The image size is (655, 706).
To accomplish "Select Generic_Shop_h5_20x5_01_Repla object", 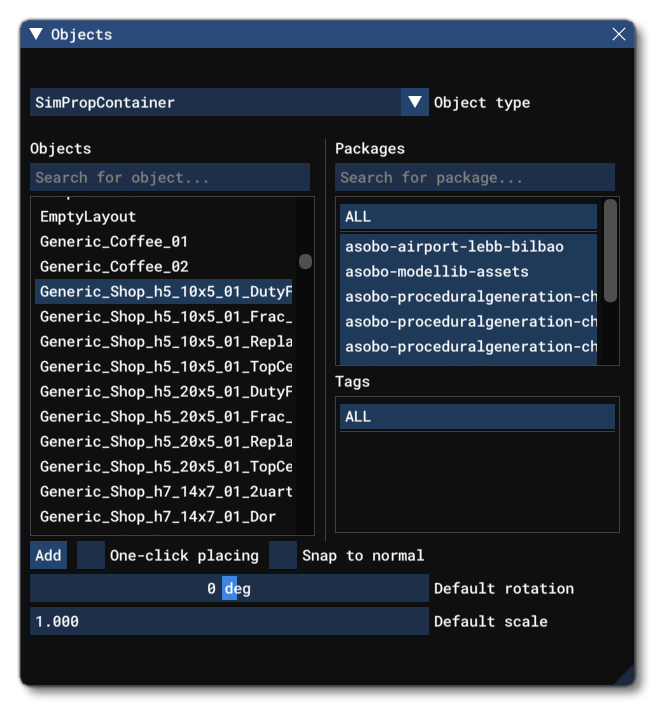I will click(x=163, y=442).
